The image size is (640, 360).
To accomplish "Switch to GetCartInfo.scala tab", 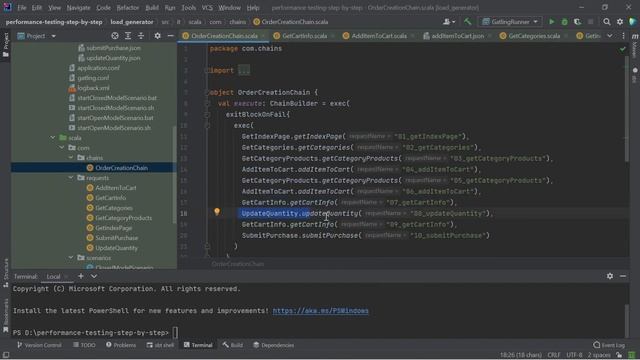I will point(304,36).
